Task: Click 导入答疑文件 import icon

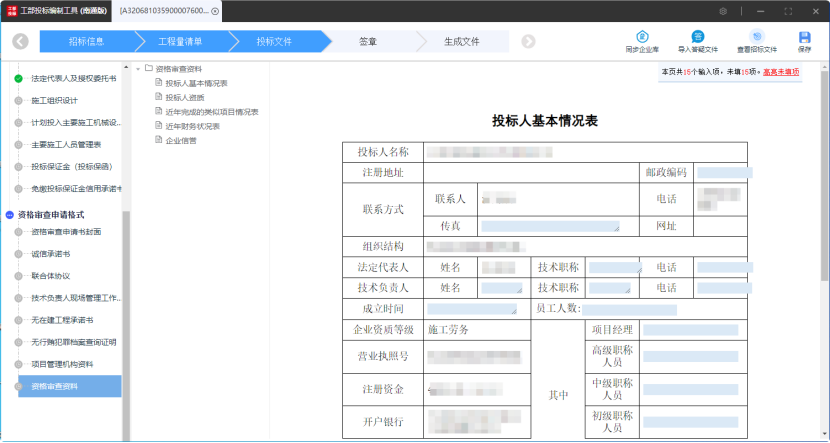Action: point(697,37)
